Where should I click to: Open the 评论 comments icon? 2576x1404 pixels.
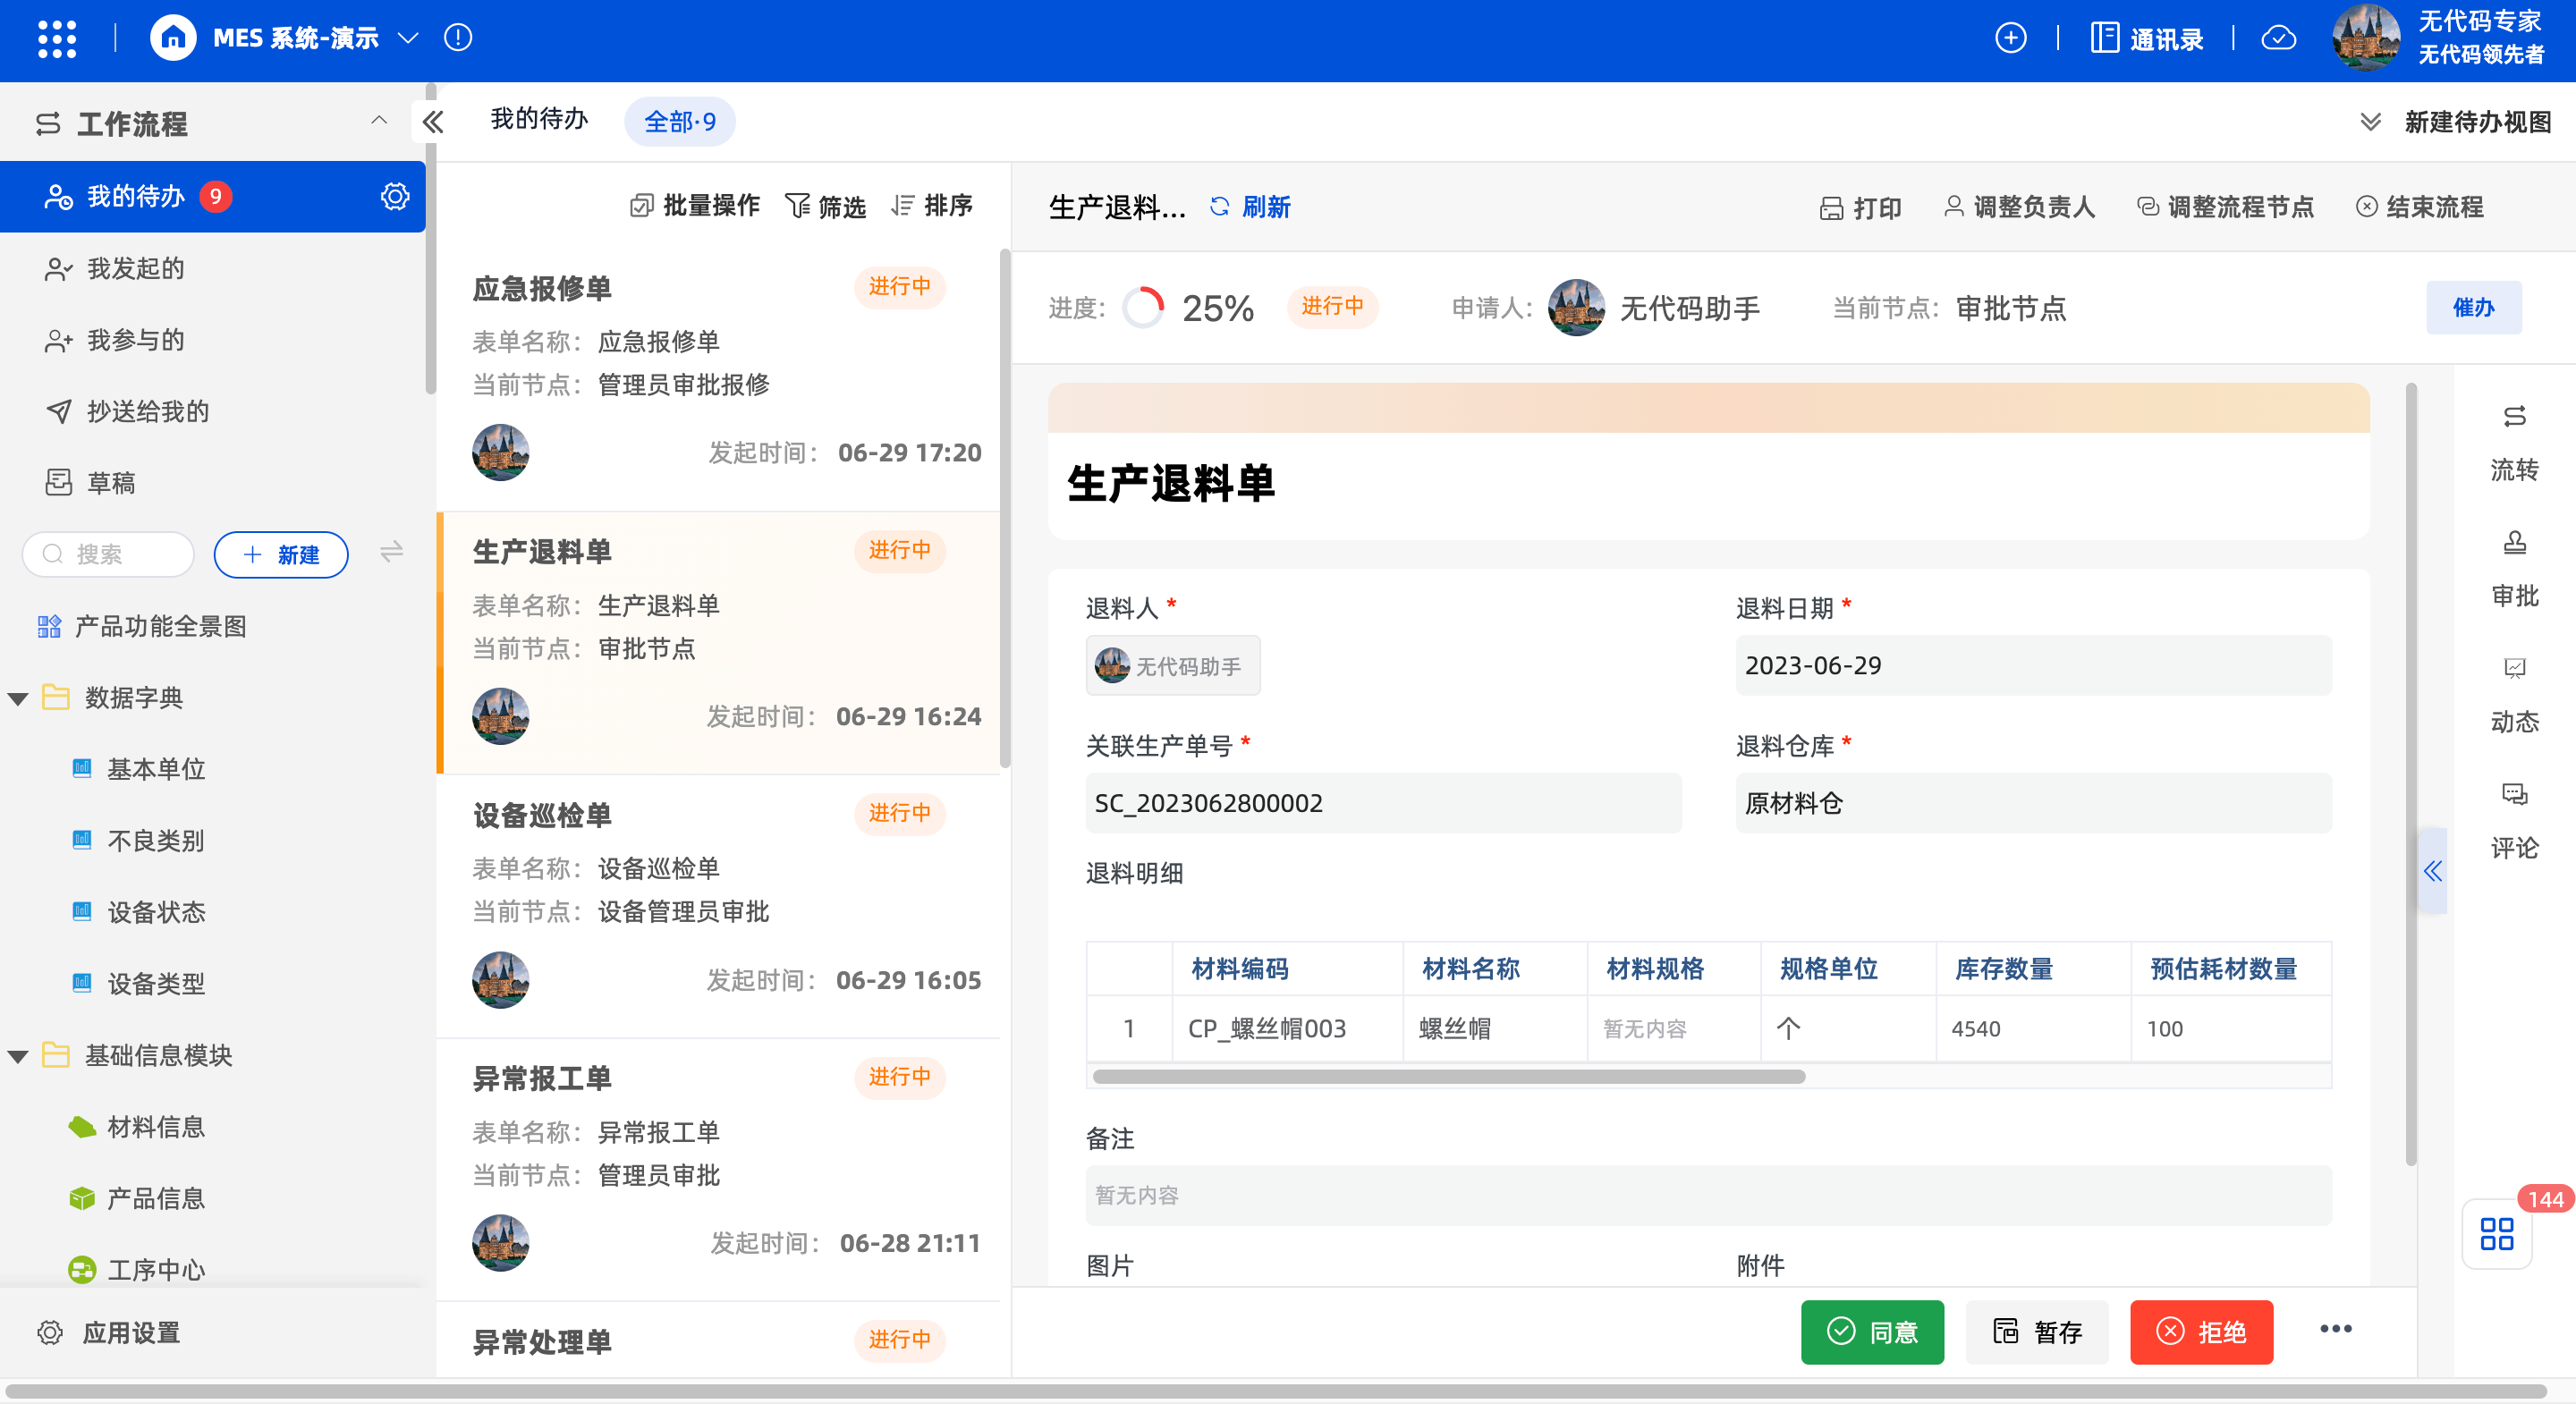[x=2513, y=795]
